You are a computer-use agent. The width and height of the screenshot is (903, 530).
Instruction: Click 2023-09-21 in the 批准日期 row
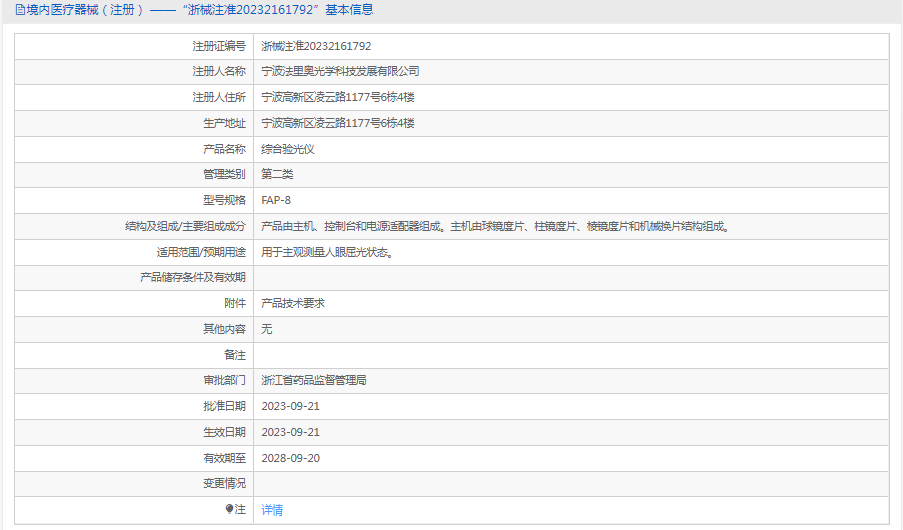(290, 406)
